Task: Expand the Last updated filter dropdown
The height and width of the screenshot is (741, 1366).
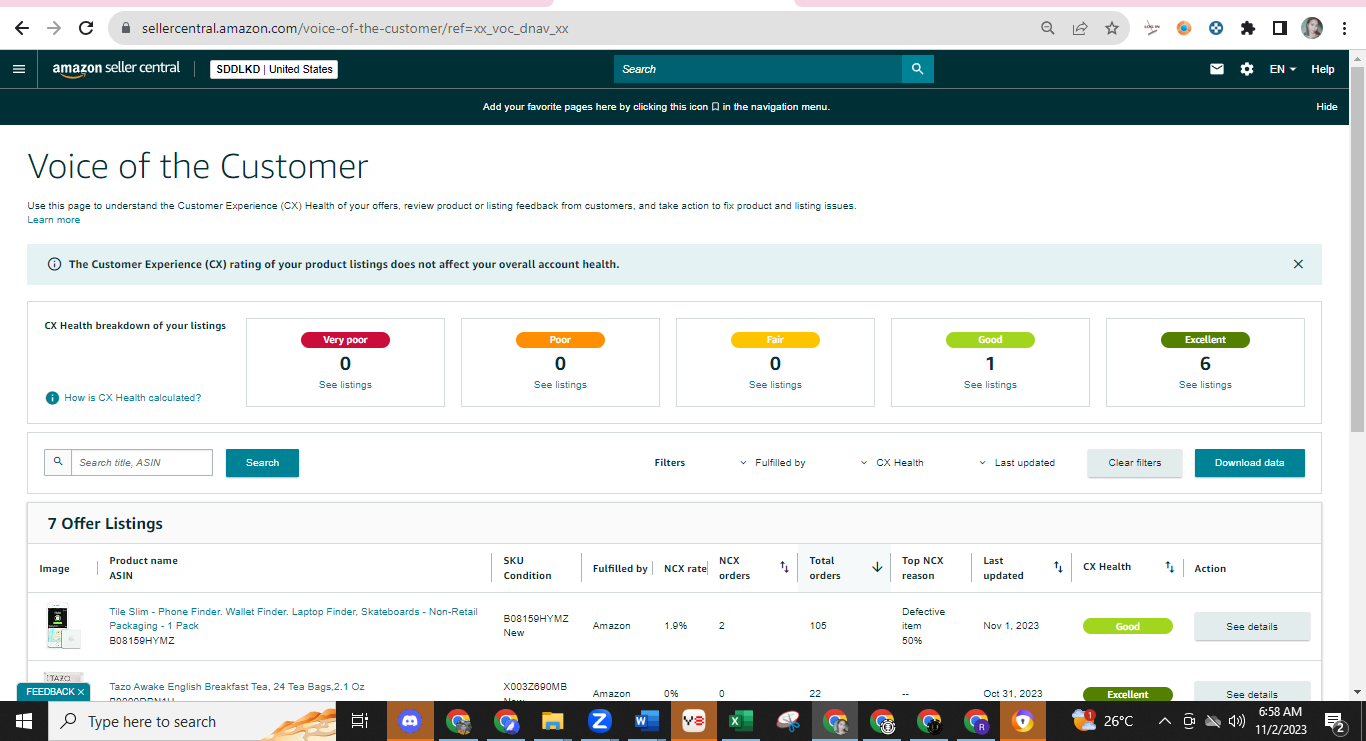Action: pos(1017,463)
